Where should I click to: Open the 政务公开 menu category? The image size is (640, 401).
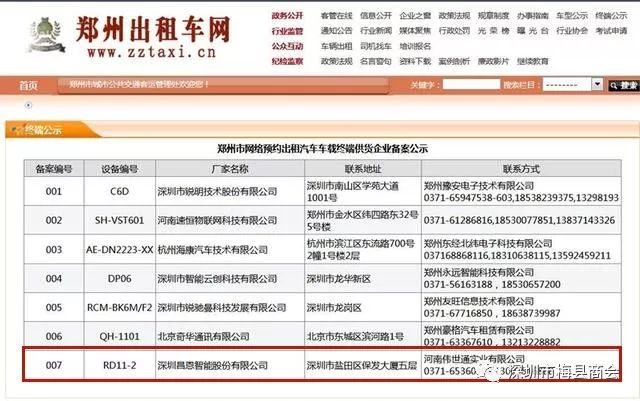tap(287, 16)
